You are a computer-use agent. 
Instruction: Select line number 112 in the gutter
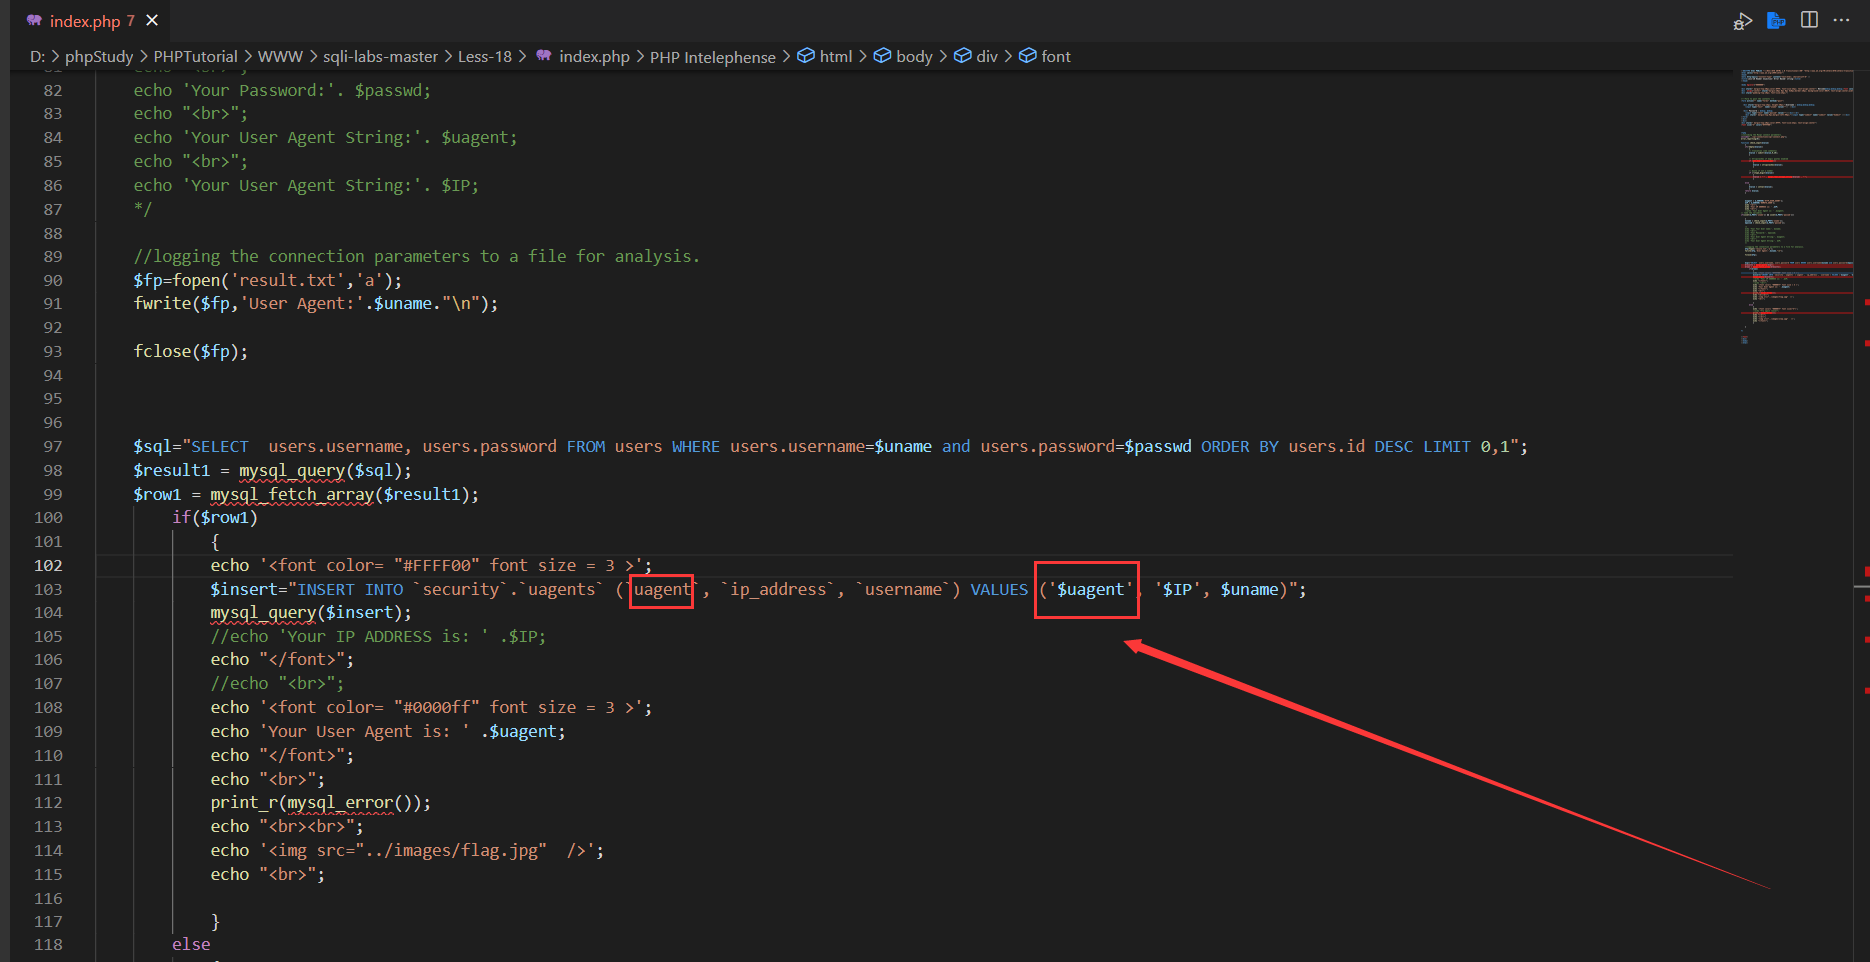point(48,803)
